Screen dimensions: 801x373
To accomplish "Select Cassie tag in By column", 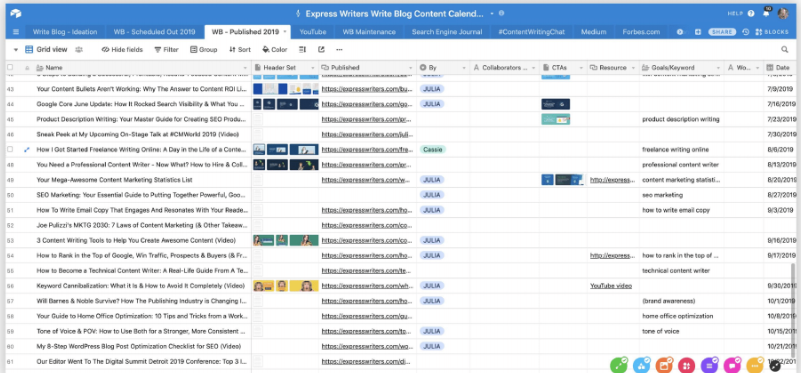I will tap(433, 150).
